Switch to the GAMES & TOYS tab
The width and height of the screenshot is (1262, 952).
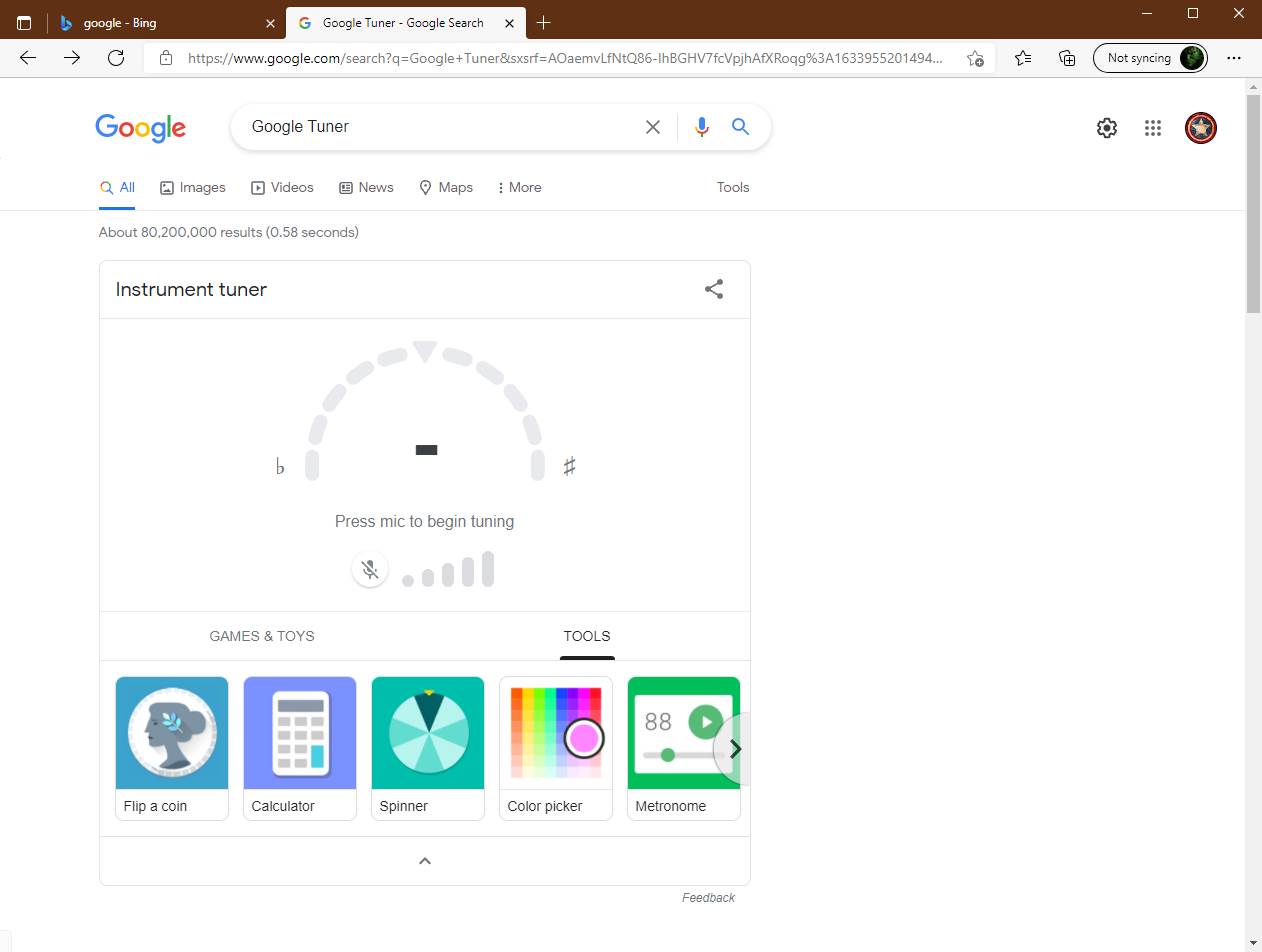click(261, 636)
